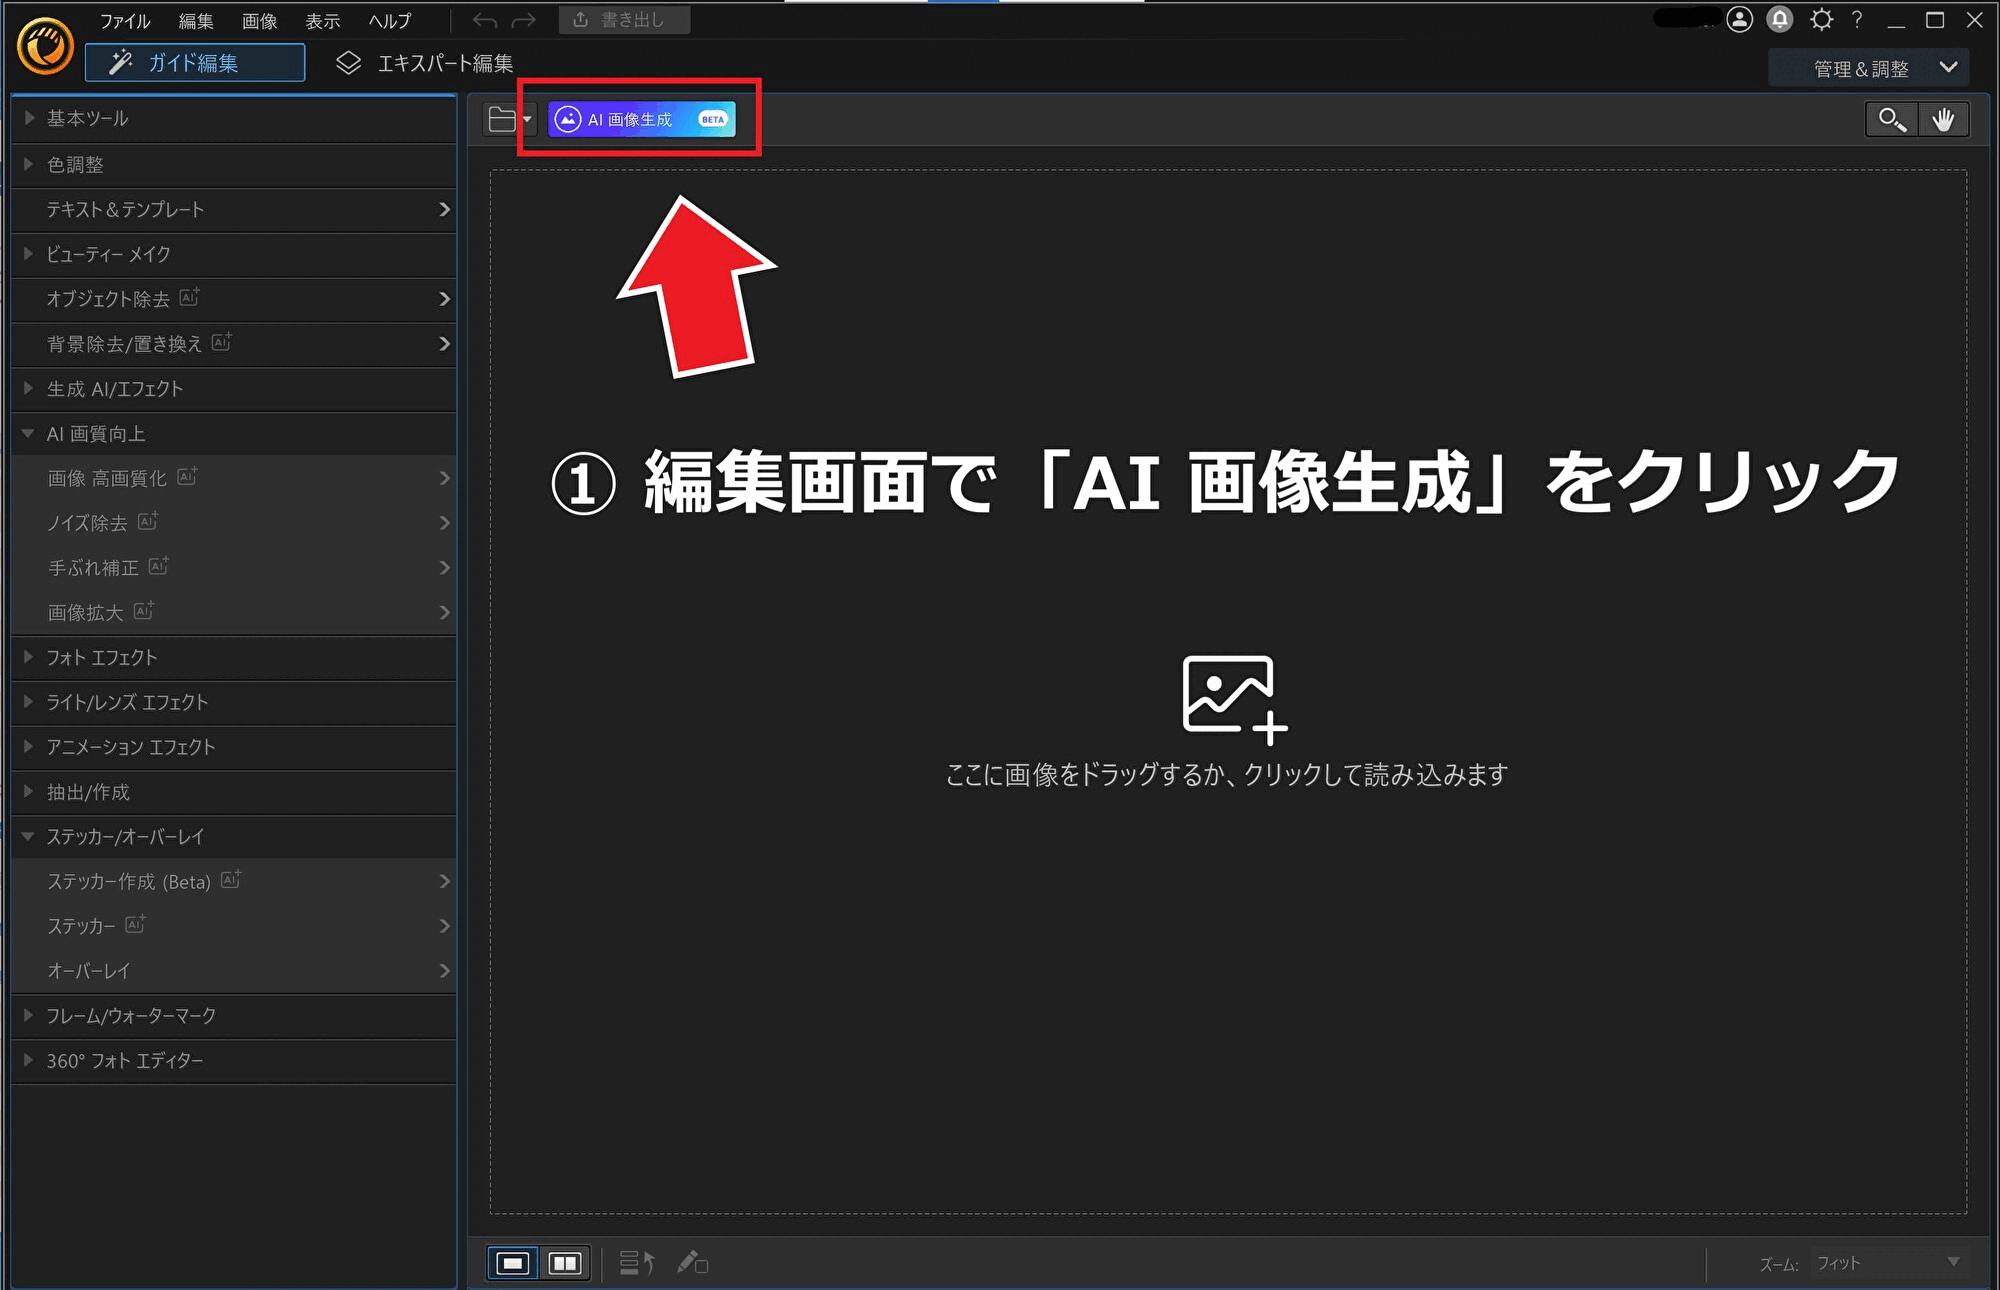Select the zoom magnifier tool

pyautogui.click(x=1891, y=120)
